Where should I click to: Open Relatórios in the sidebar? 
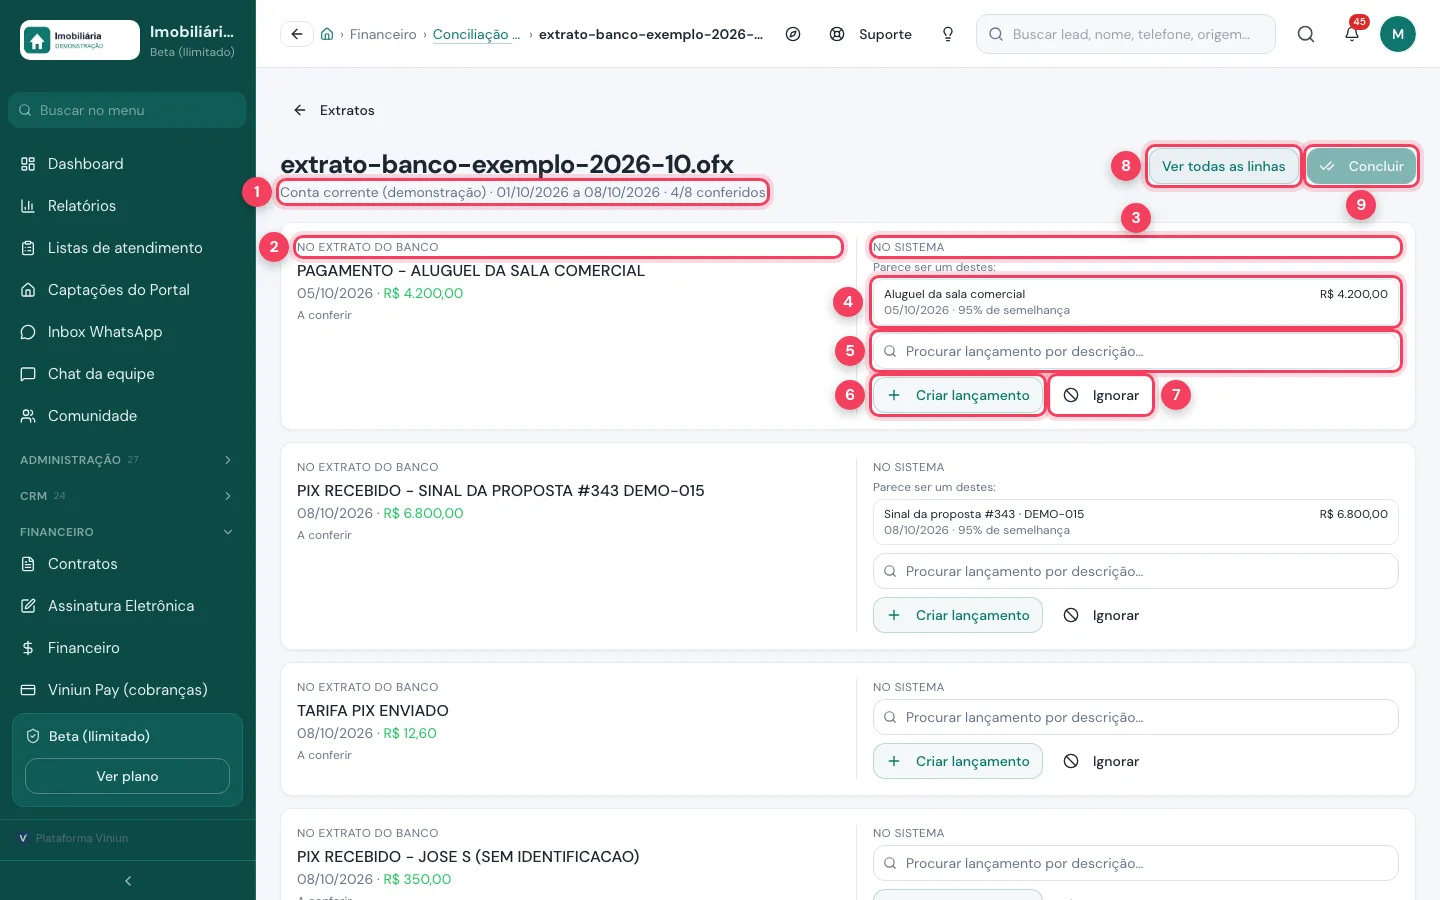pyautogui.click(x=127, y=206)
